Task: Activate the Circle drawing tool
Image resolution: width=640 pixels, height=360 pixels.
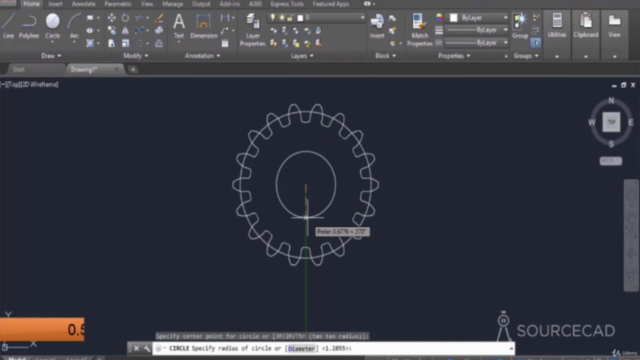Action: click(x=52, y=26)
